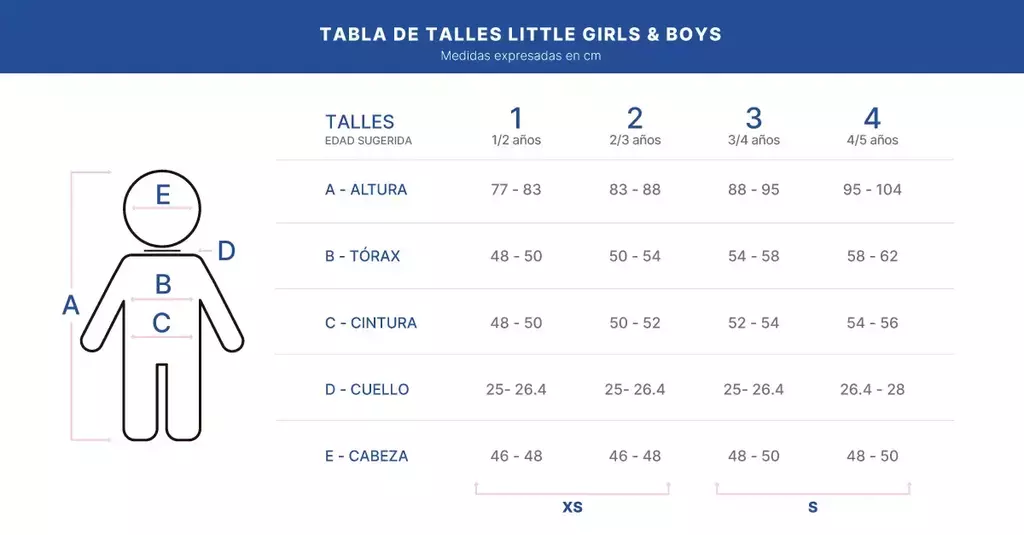Click the letter A height marker

click(70, 305)
